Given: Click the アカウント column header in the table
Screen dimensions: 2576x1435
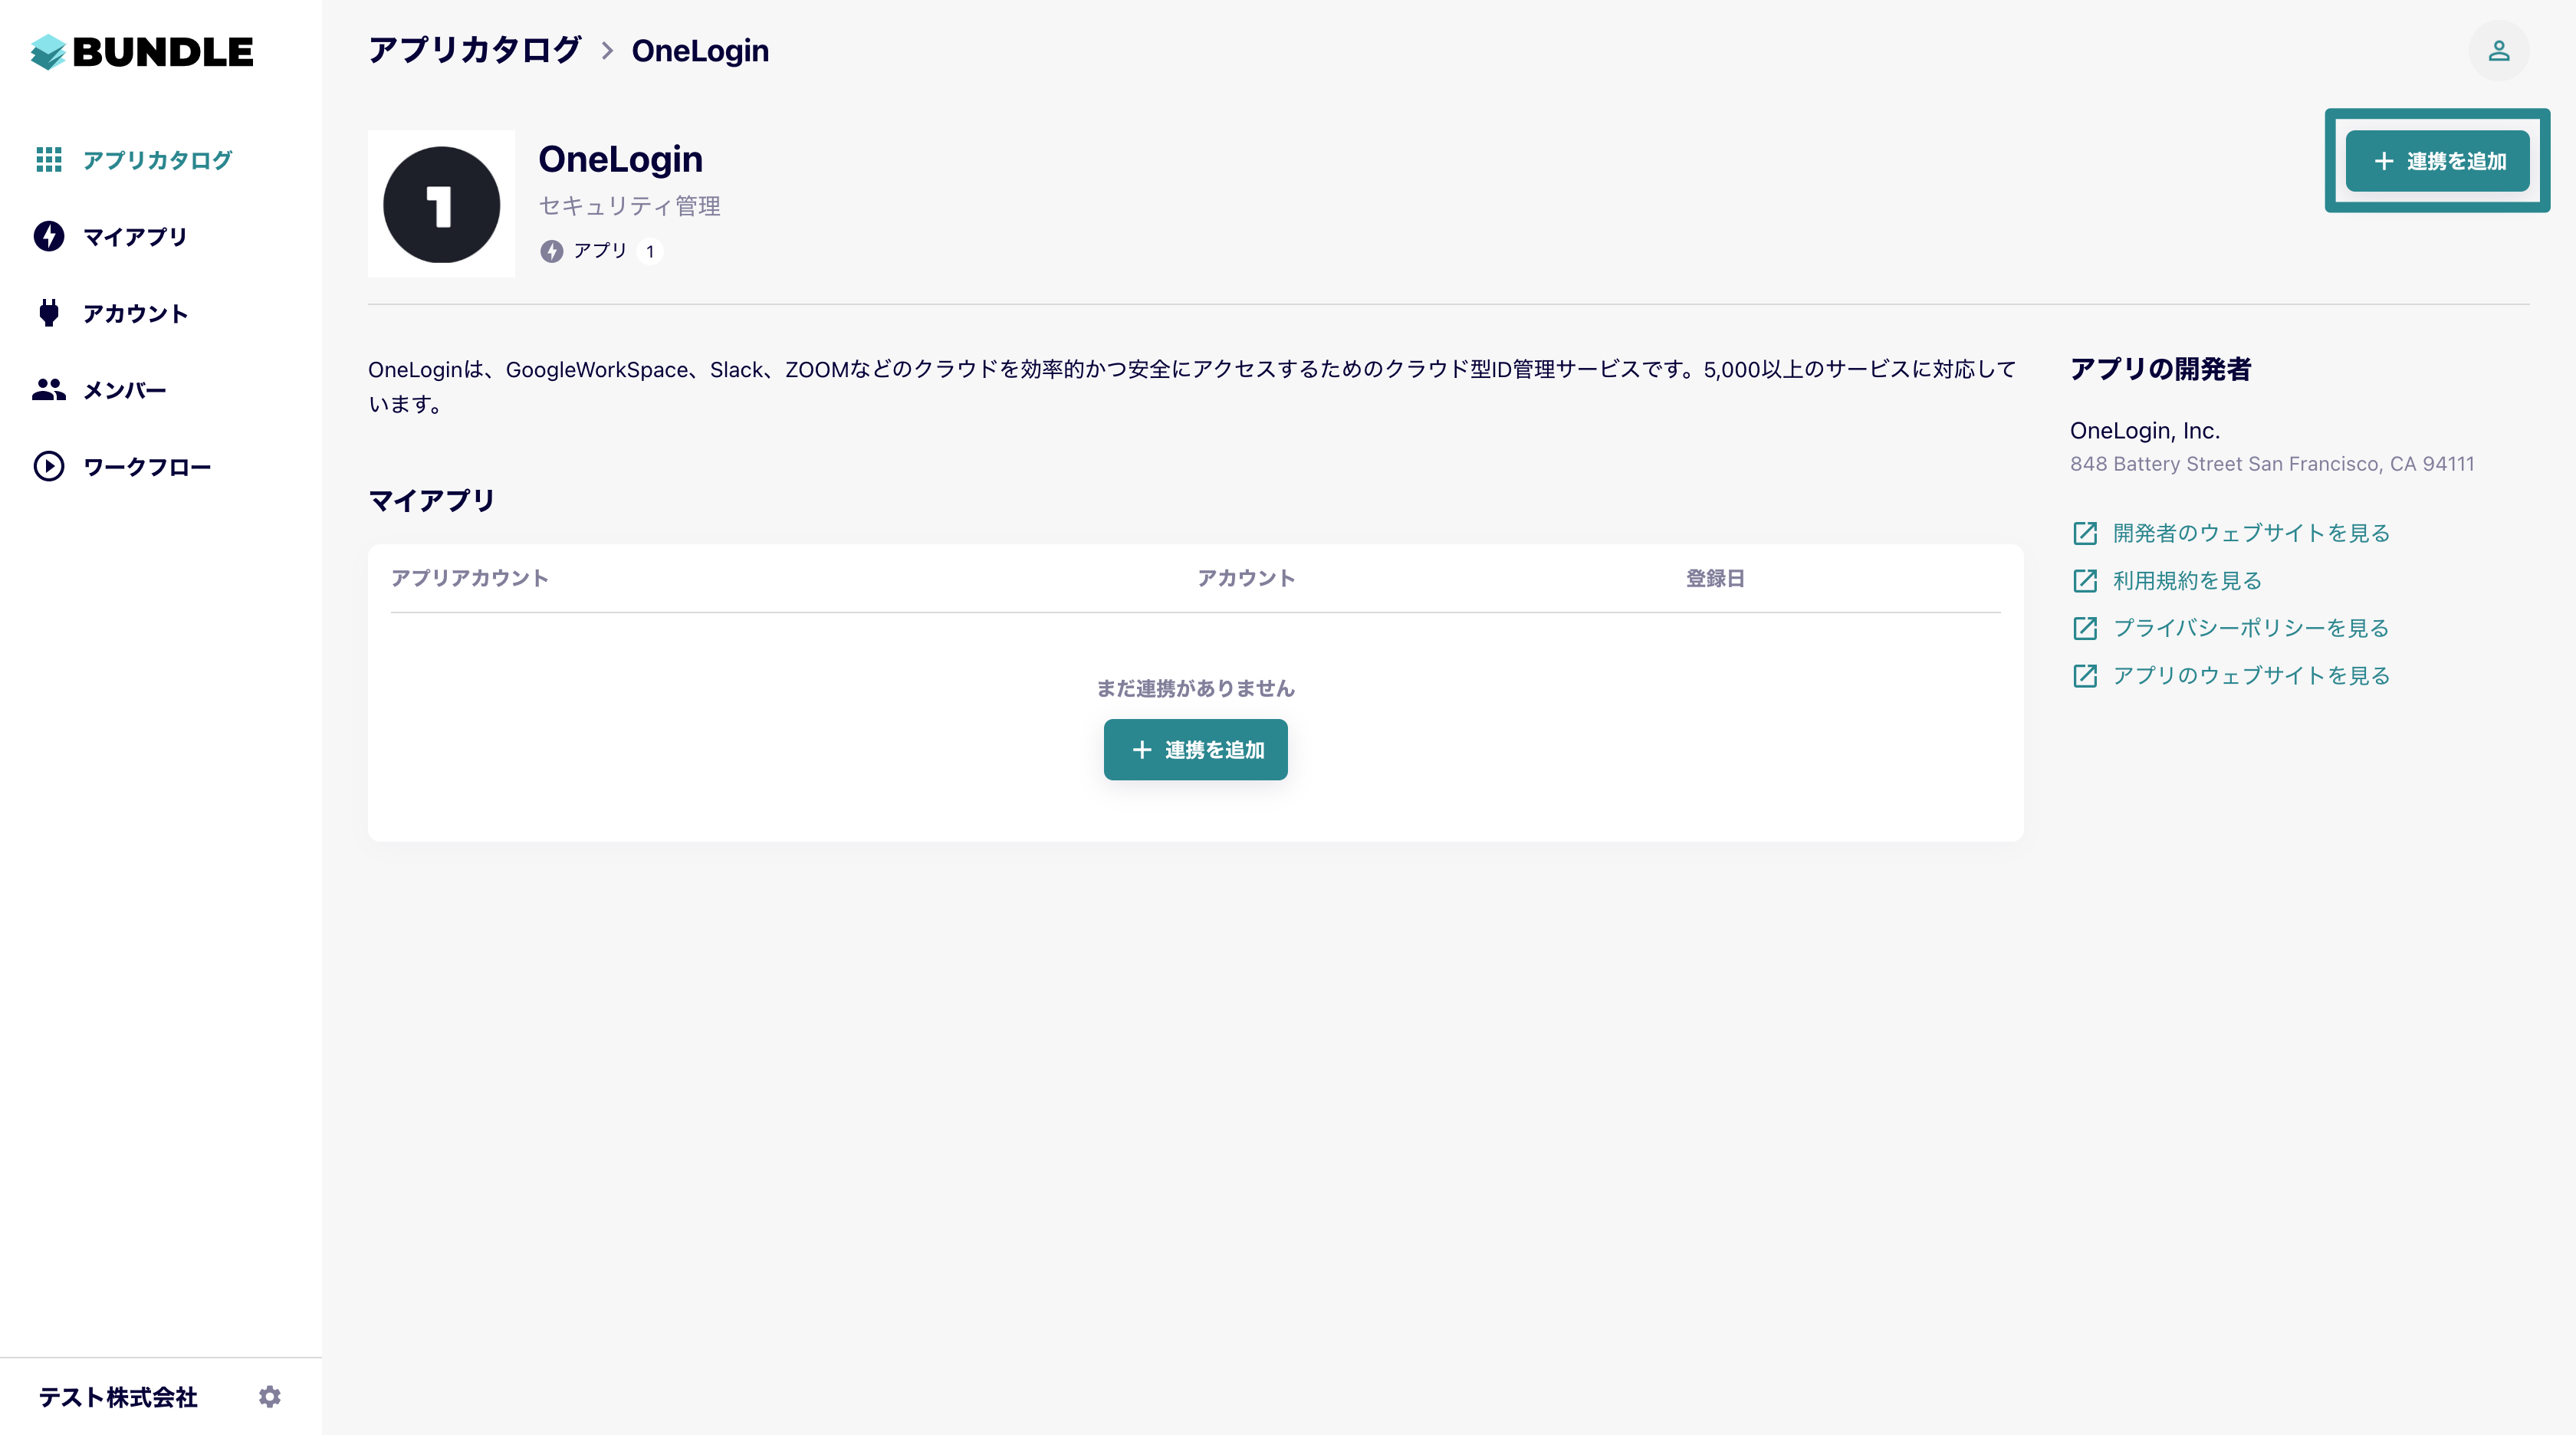Looking at the screenshot, I should [1246, 578].
